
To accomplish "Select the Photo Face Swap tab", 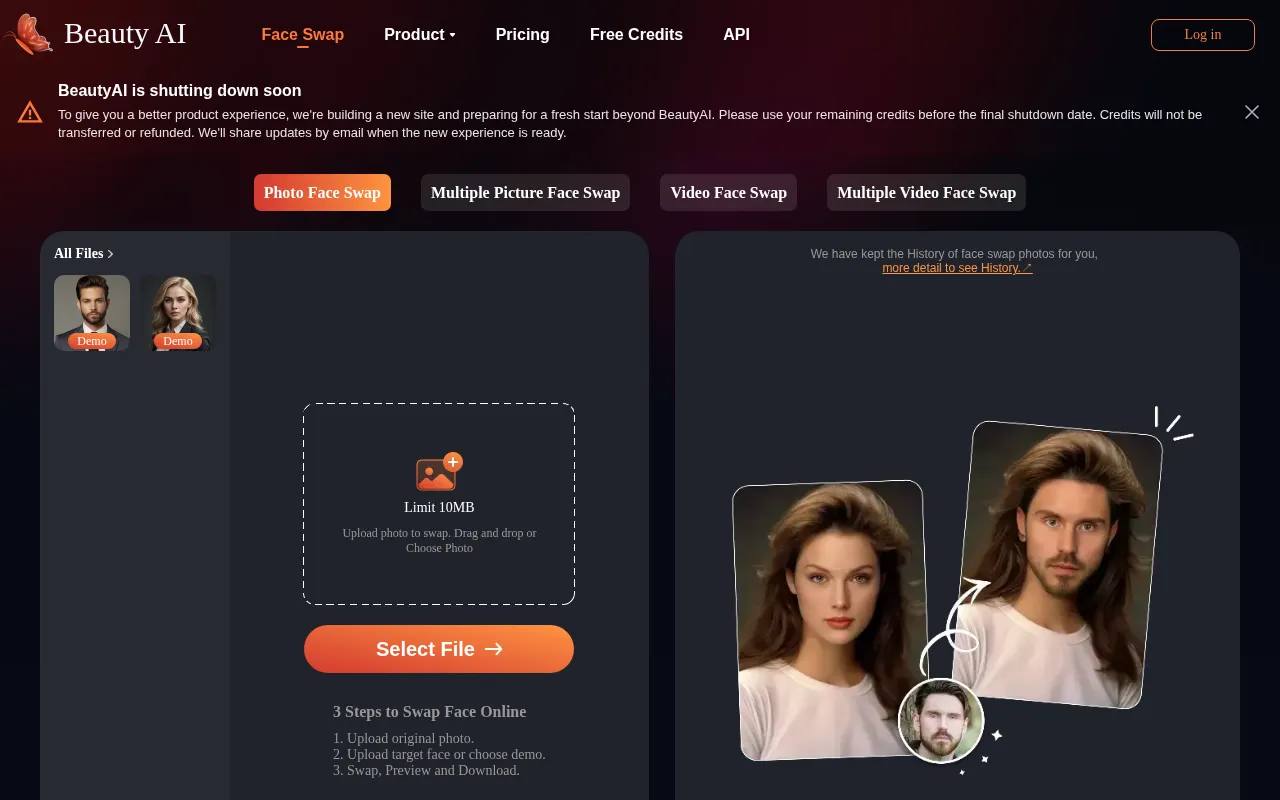I will 322,193.
